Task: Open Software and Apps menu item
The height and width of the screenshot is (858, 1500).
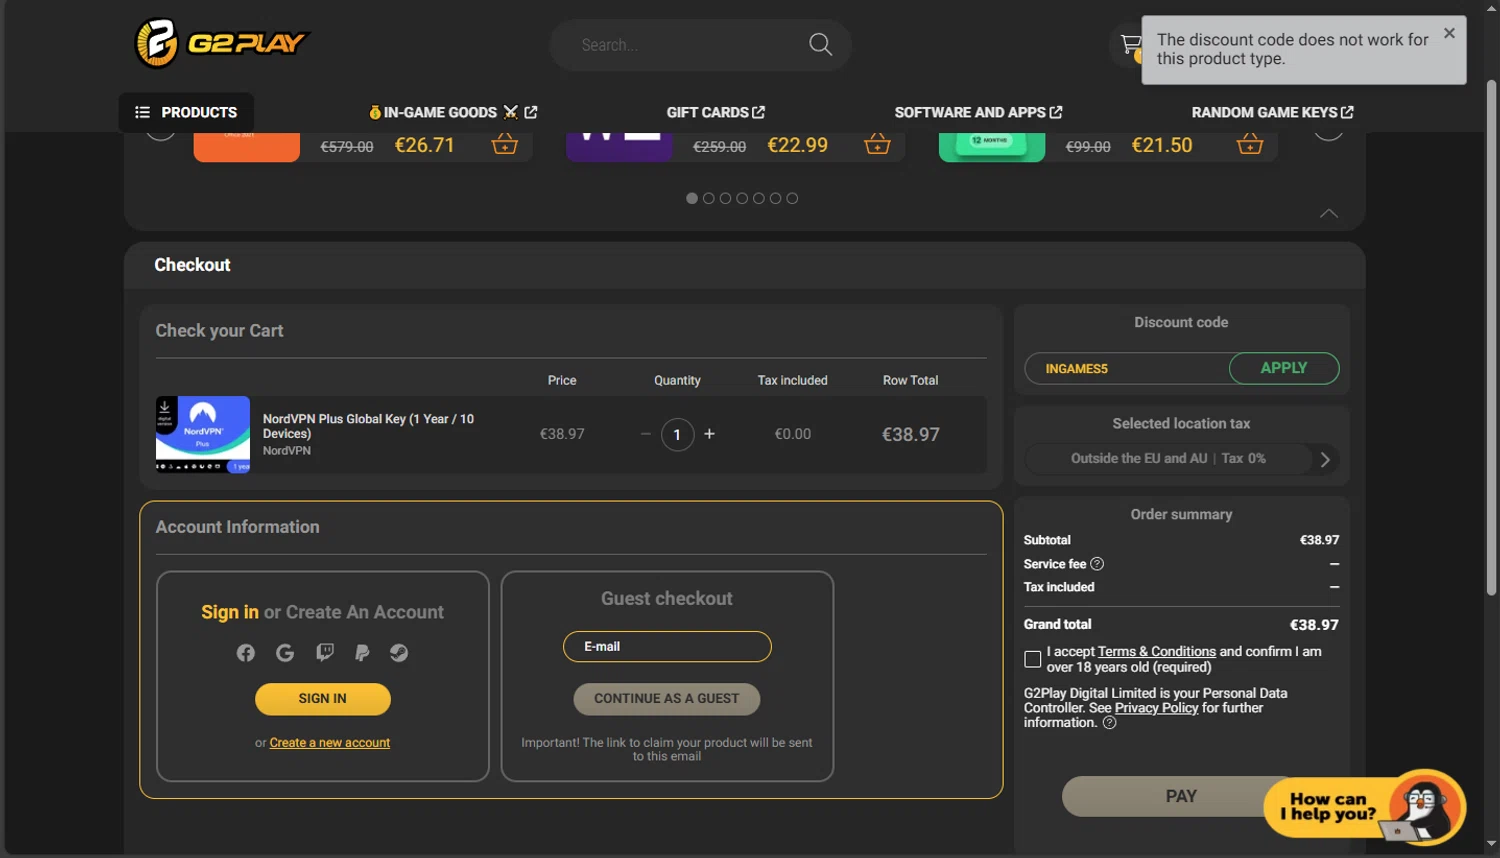Action: click(x=978, y=112)
